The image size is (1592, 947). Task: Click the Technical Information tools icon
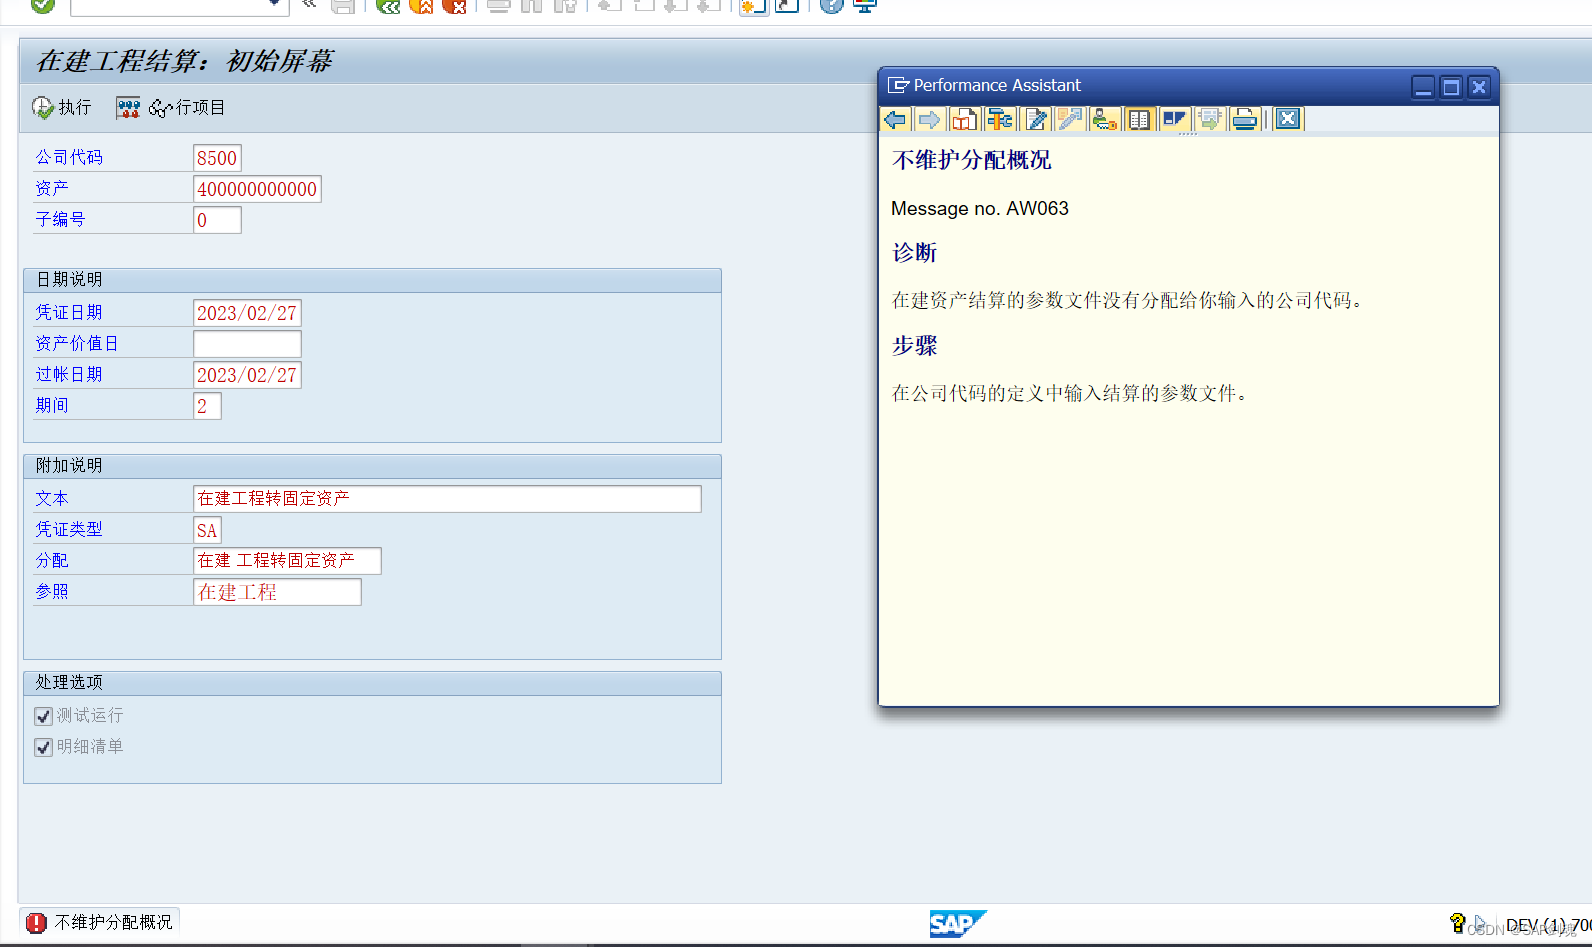[999, 120]
